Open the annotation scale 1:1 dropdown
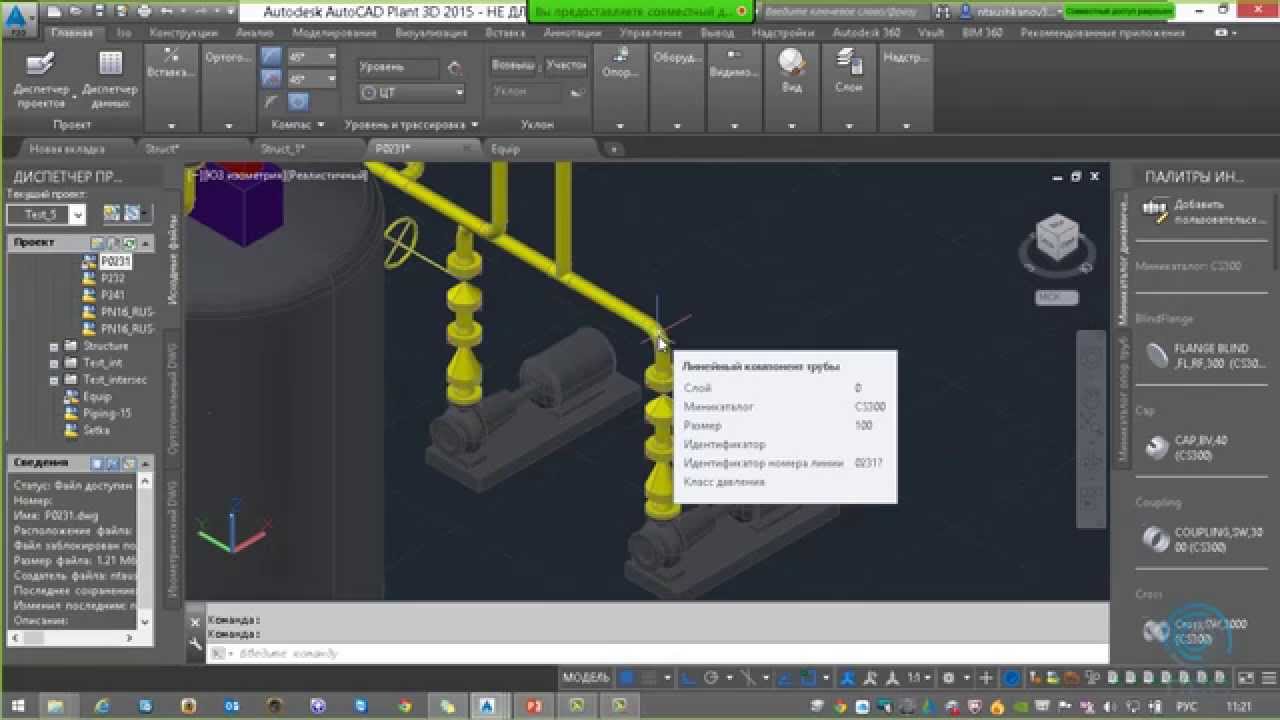Image resolution: width=1280 pixels, height=720 pixels. (x=917, y=678)
